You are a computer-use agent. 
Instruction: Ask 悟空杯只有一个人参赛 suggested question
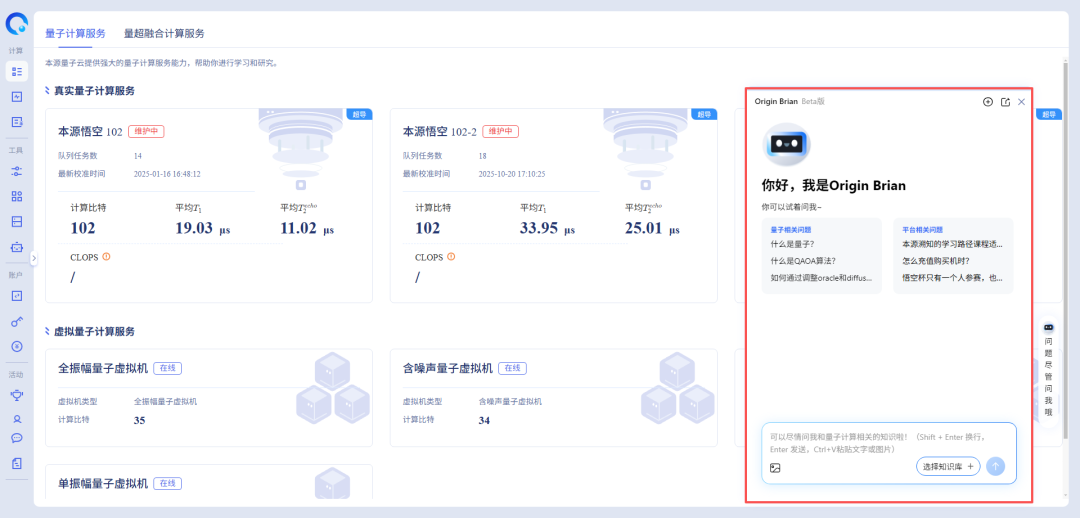tap(953, 278)
